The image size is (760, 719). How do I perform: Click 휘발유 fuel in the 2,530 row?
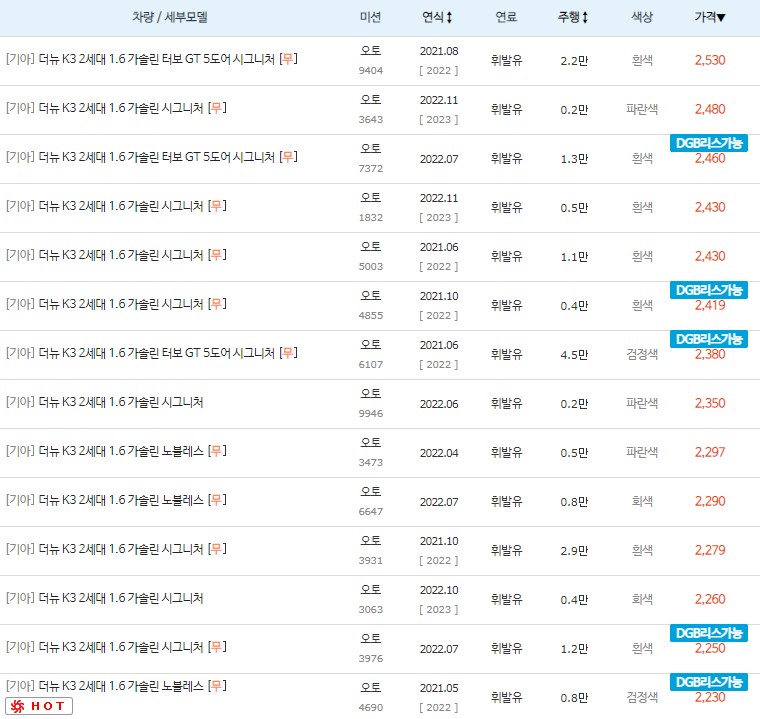pyautogui.click(x=506, y=60)
